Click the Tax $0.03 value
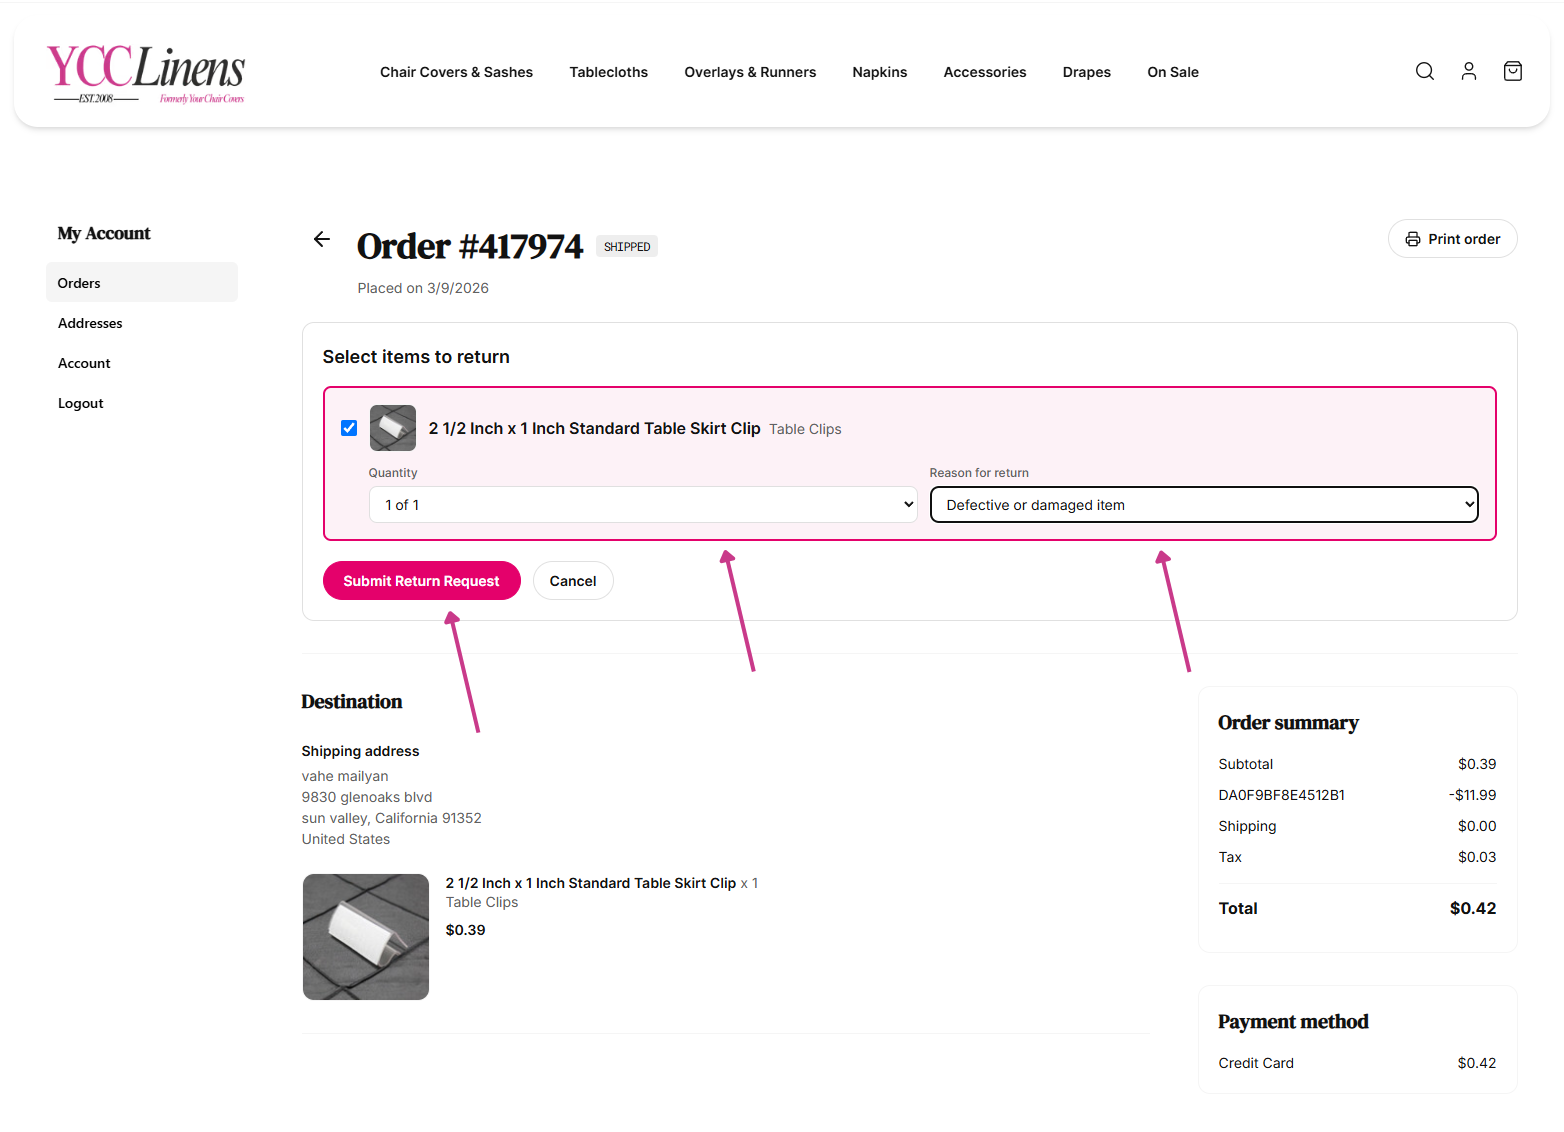1564x1132 pixels. point(1477,857)
